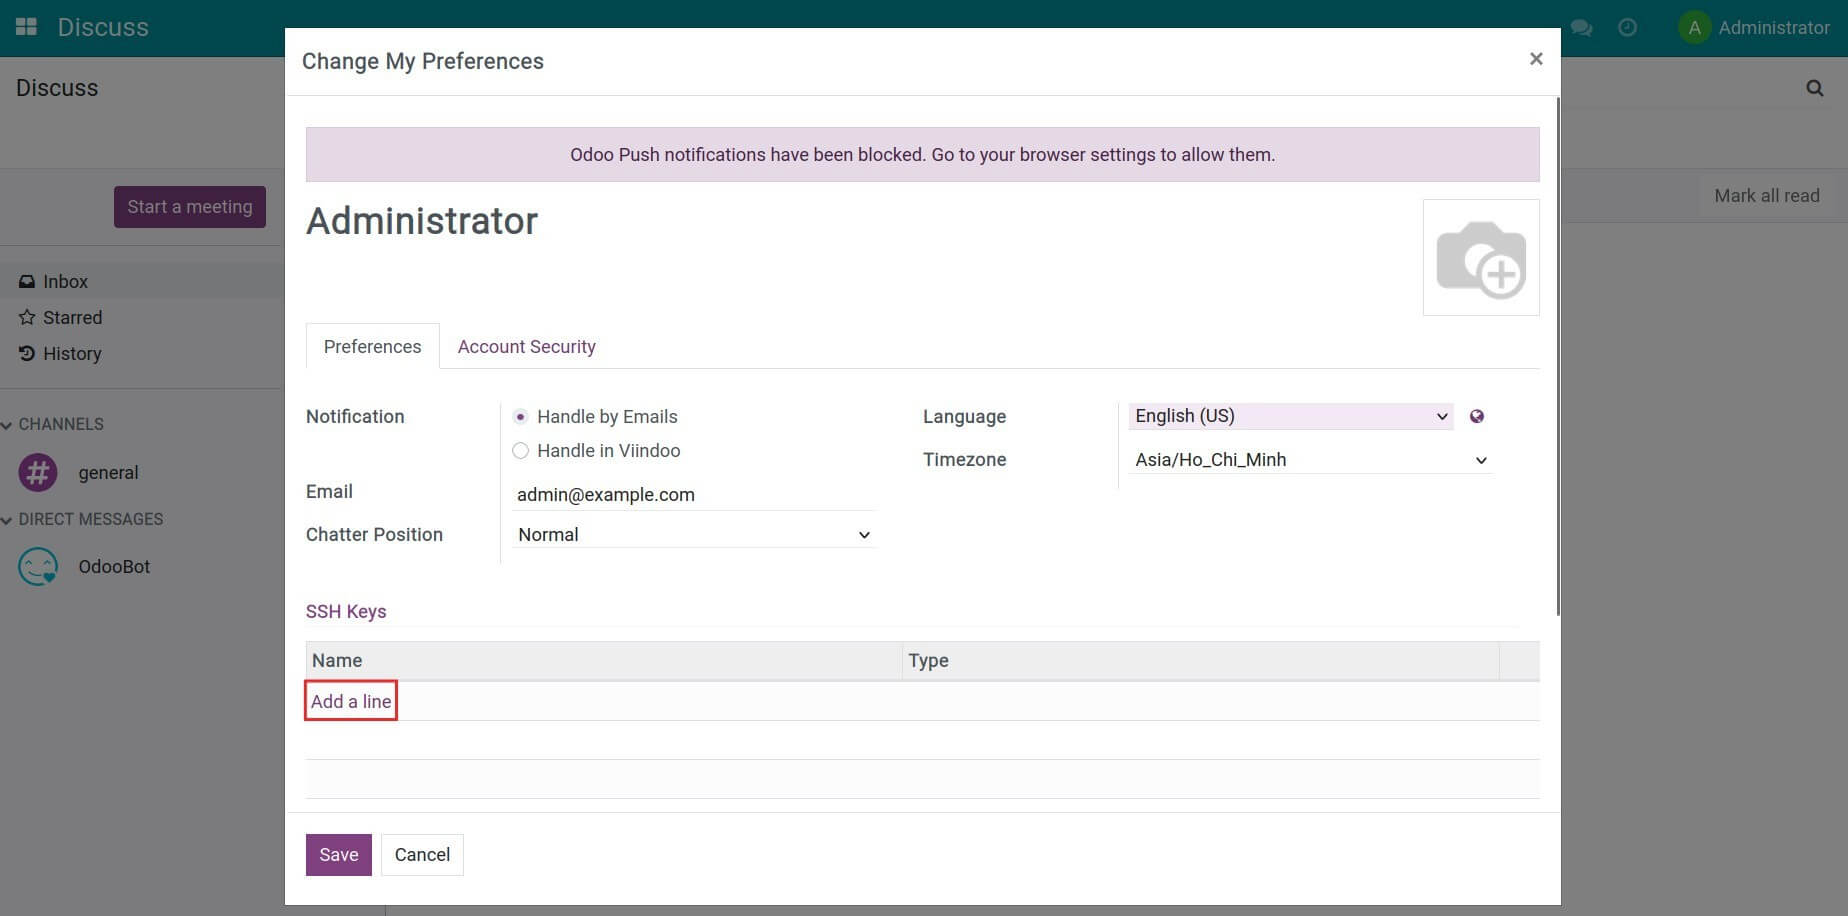Select the Preferences tab
The image size is (1848, 916).
[x=371, y=346]
